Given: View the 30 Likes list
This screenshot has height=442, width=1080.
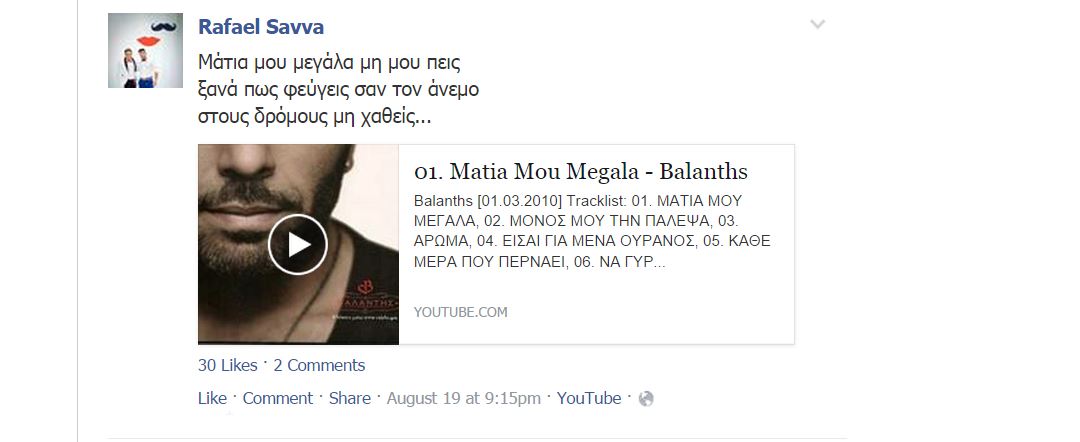Looking at the screenshot, I should point(227,366).
